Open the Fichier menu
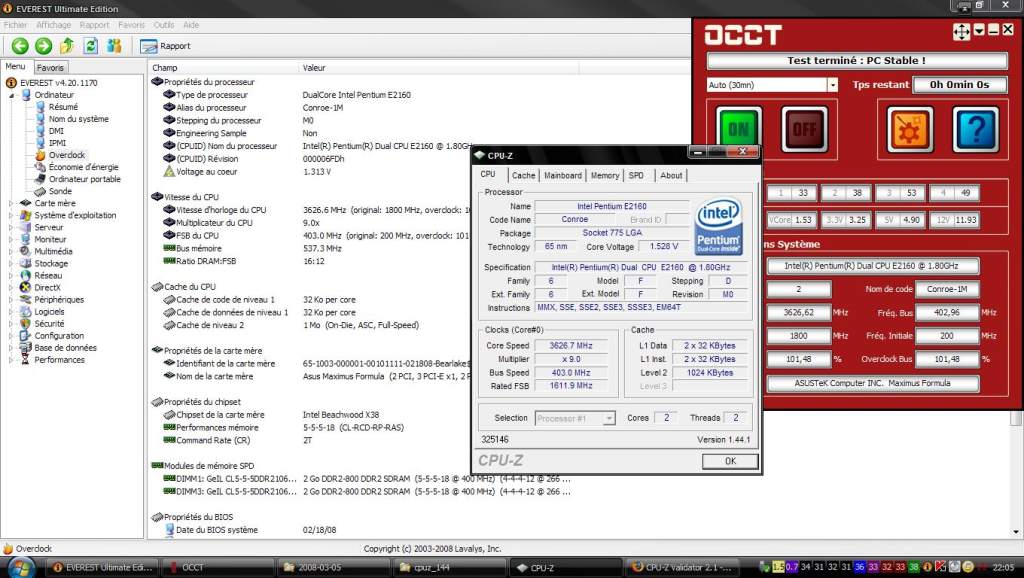 (16, 25)
